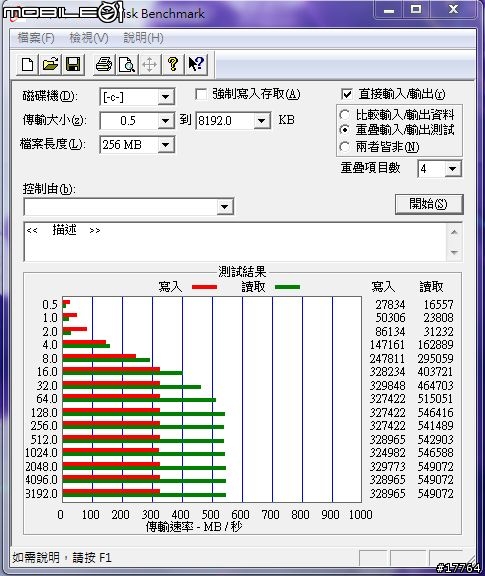Select the 兩者皆非(N) radio option
Screen dimensions: 485x576
pos(345,147)
